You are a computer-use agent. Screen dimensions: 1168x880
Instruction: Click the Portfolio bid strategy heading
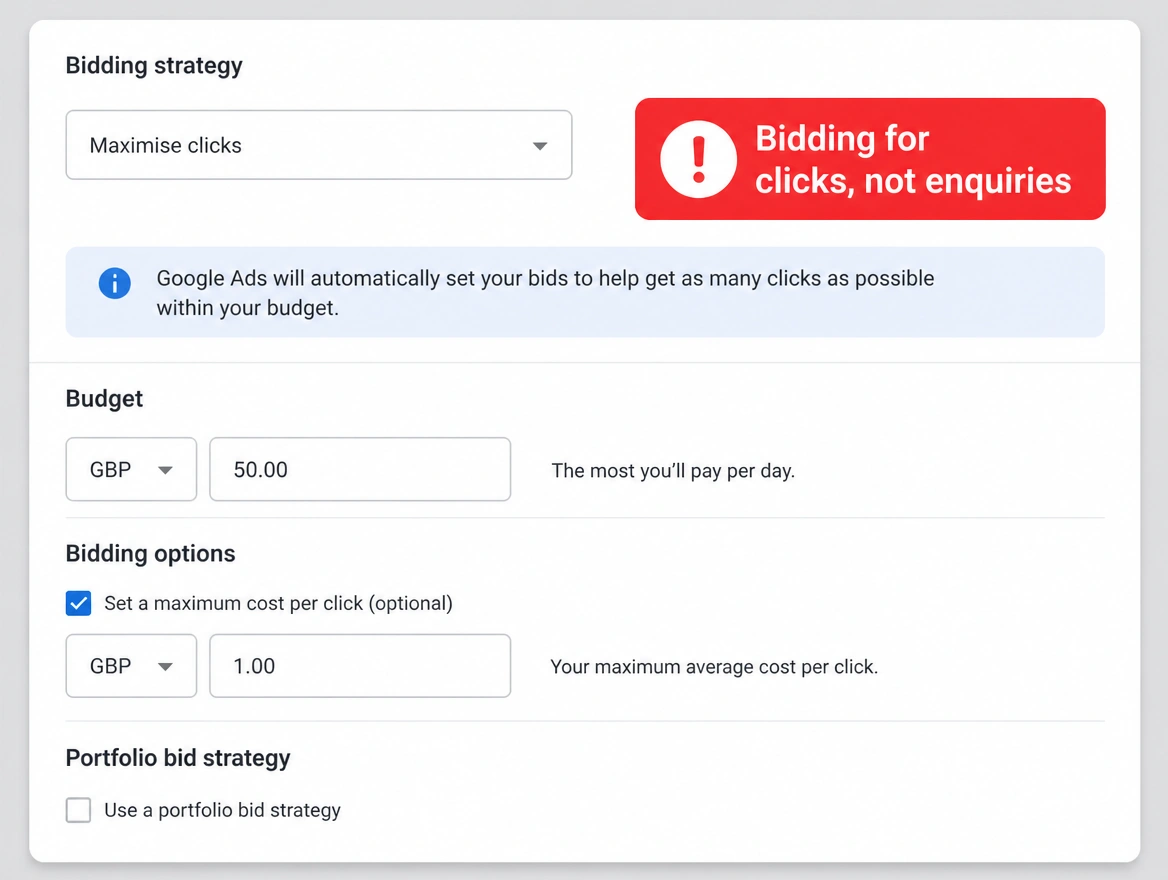pyautogui.click(x=178, y=758)
